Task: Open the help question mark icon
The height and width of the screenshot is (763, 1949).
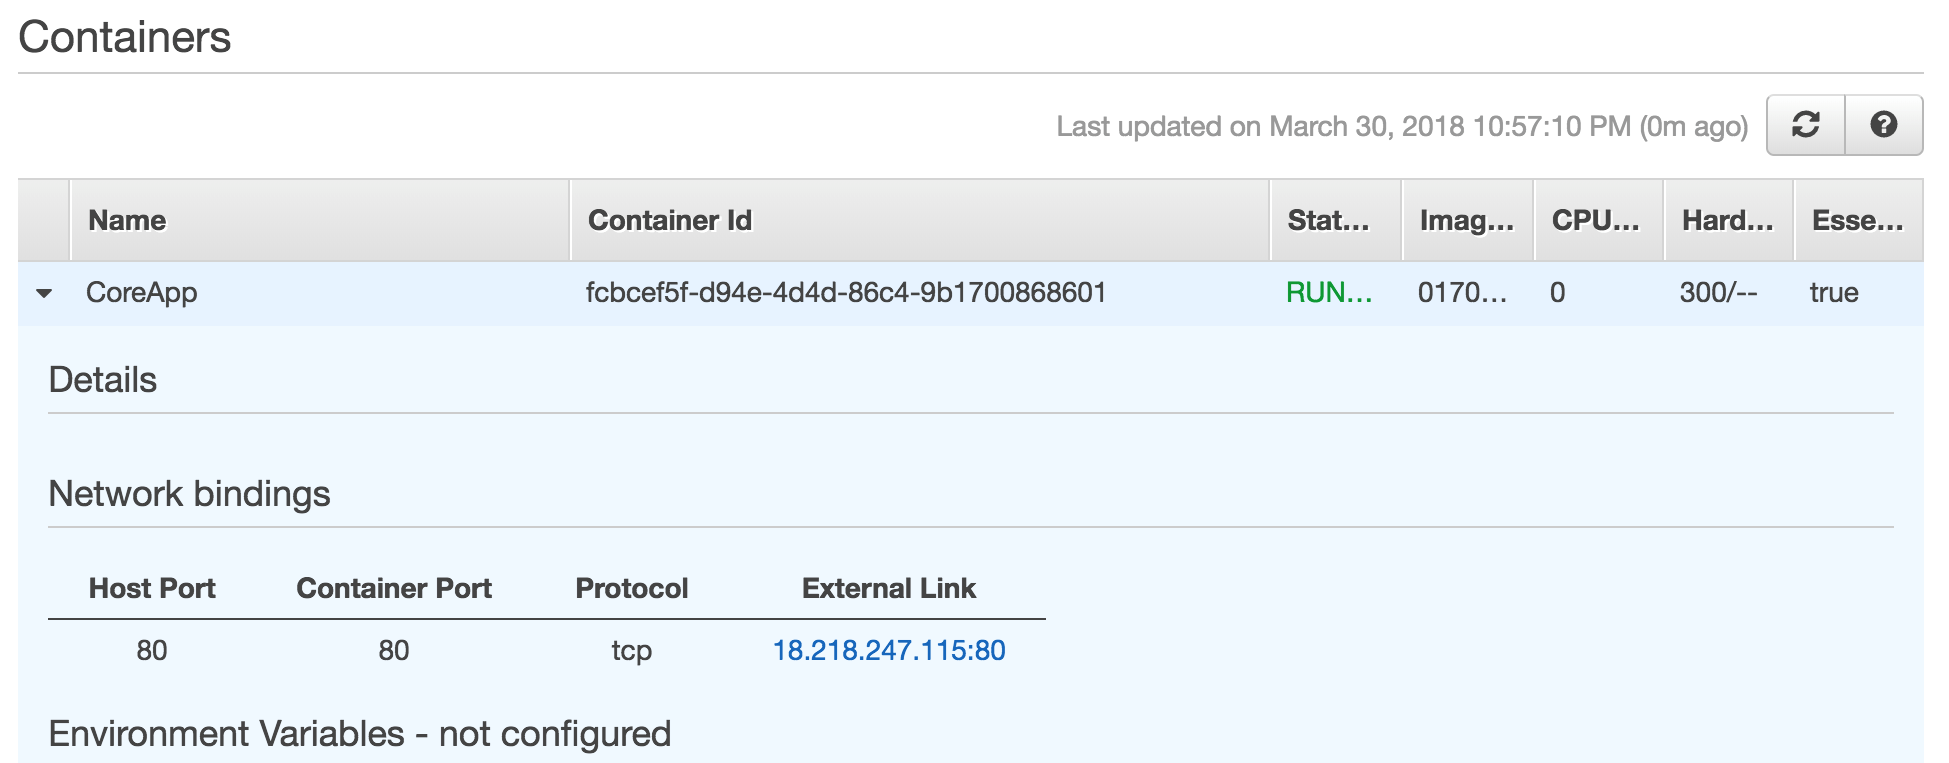Action: 1884,125
